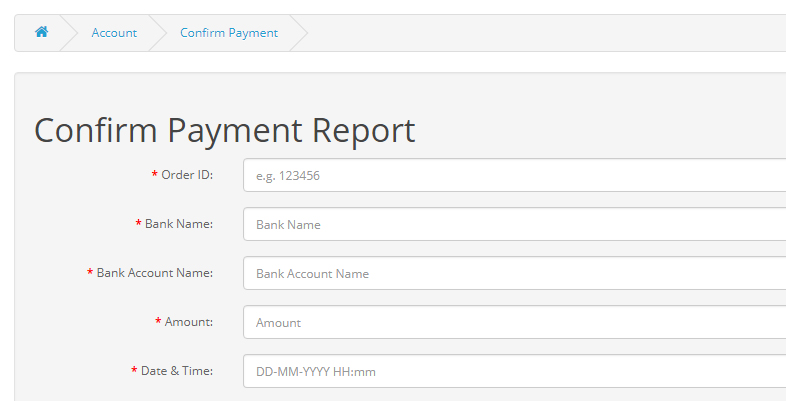786x401 pixels.
Task: Click red asterisk beside Date & Time
Action: tap(135, 371)
